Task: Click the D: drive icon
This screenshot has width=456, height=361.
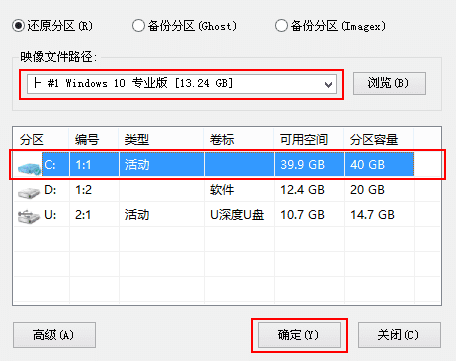Action: (29, 192)
